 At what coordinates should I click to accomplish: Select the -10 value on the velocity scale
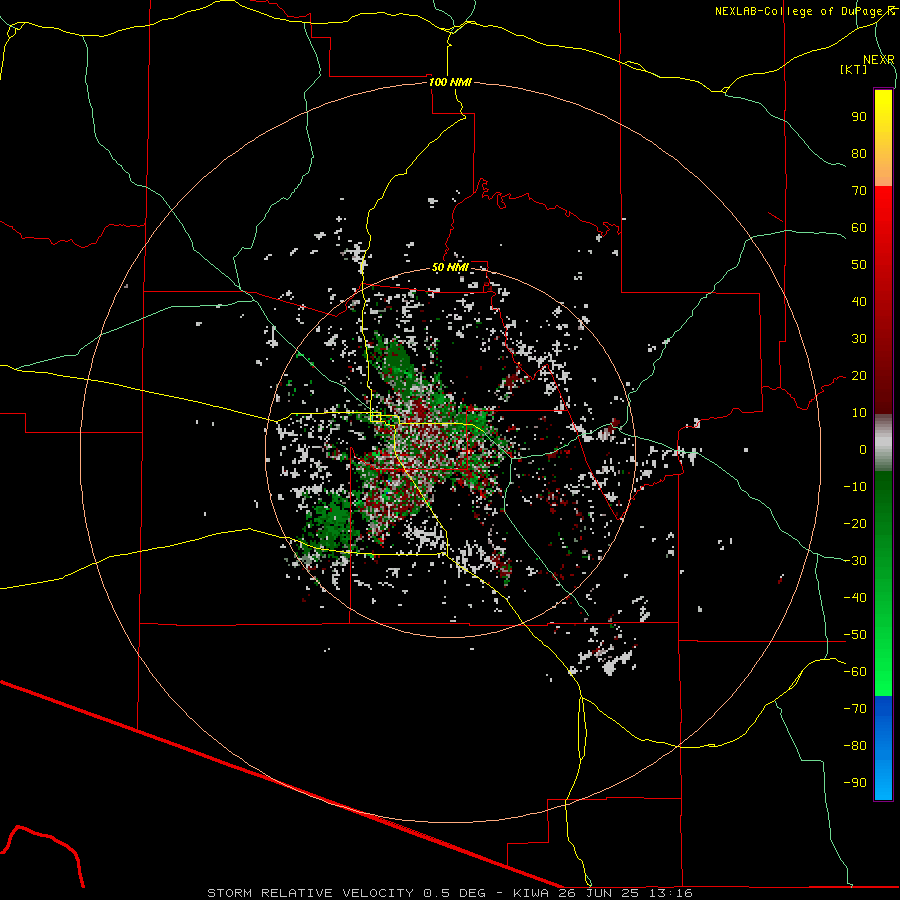(x=855, y=487)
